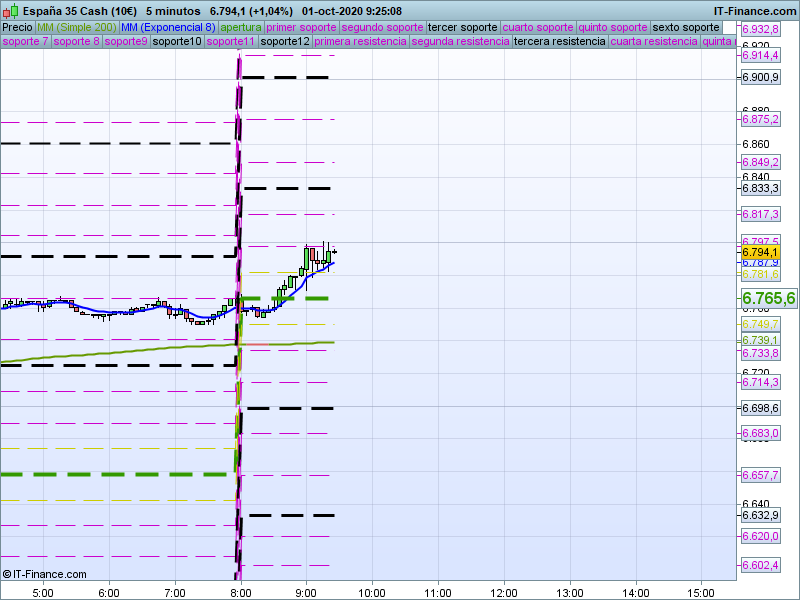Click the apertura indicator label
800x600 pixels.
[x=241, y=27]
